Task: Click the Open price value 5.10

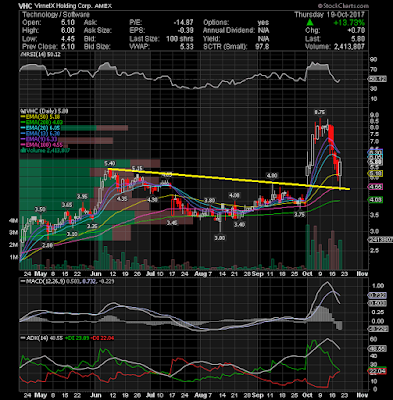Action: [x=67, y=22]
